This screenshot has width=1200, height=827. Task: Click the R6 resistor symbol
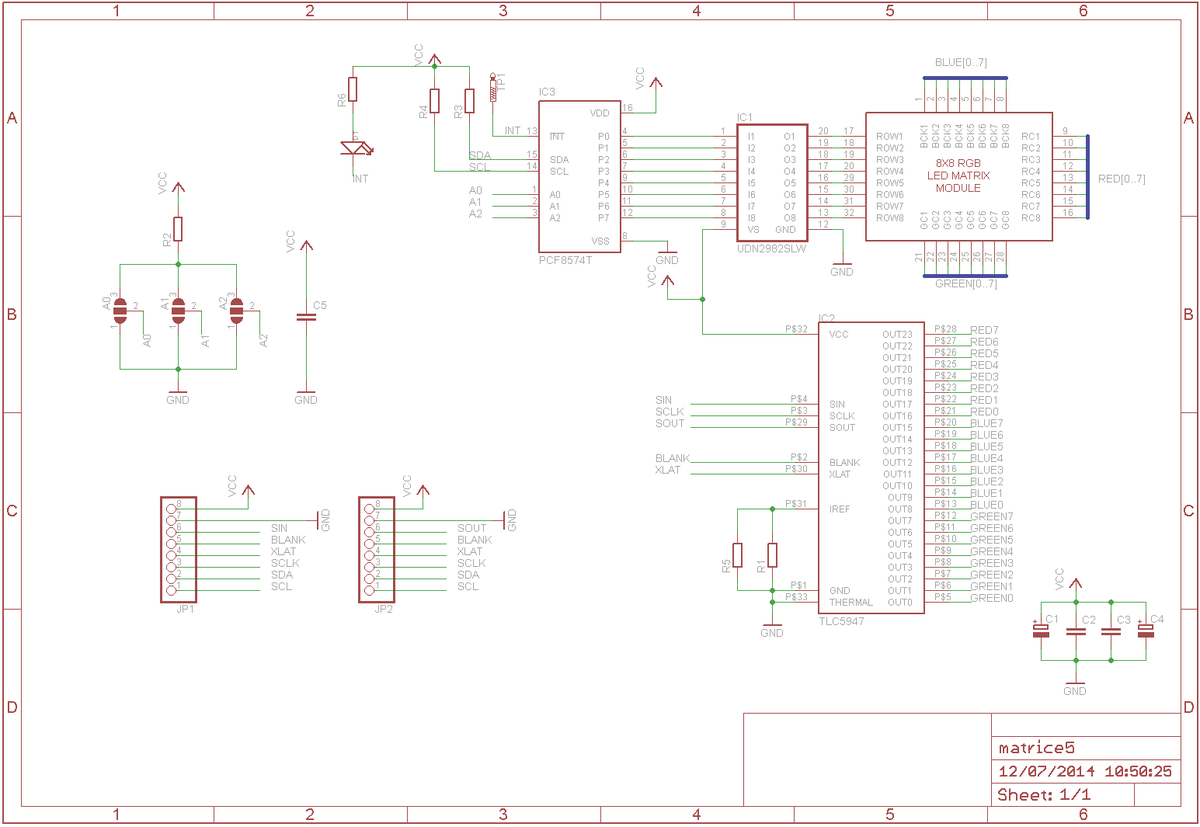click(x=352, y=92)
